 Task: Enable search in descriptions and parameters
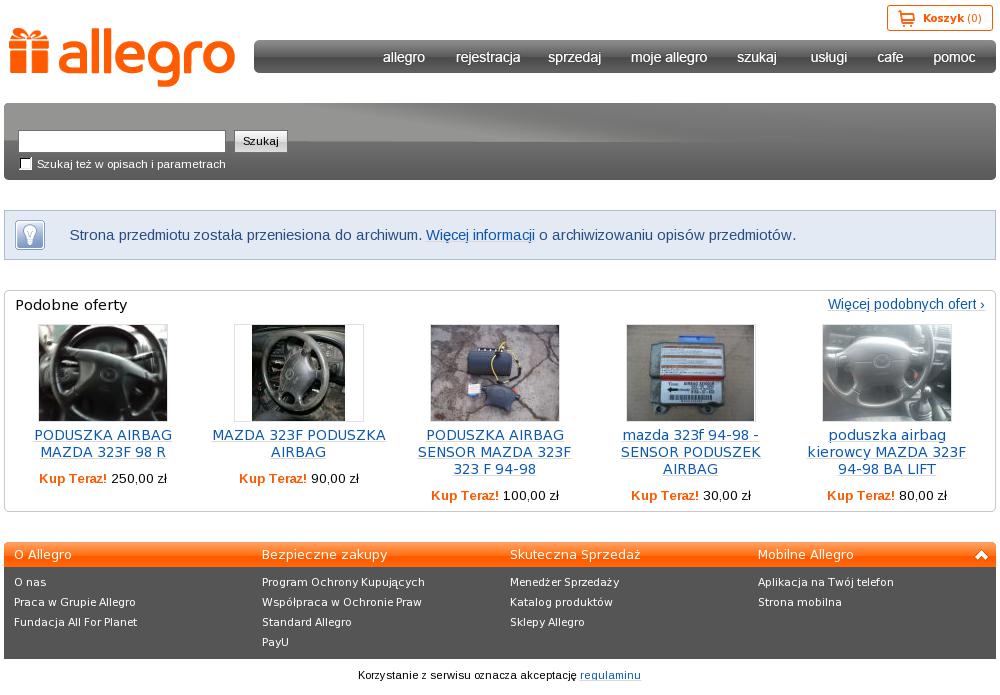pos(26,164)
